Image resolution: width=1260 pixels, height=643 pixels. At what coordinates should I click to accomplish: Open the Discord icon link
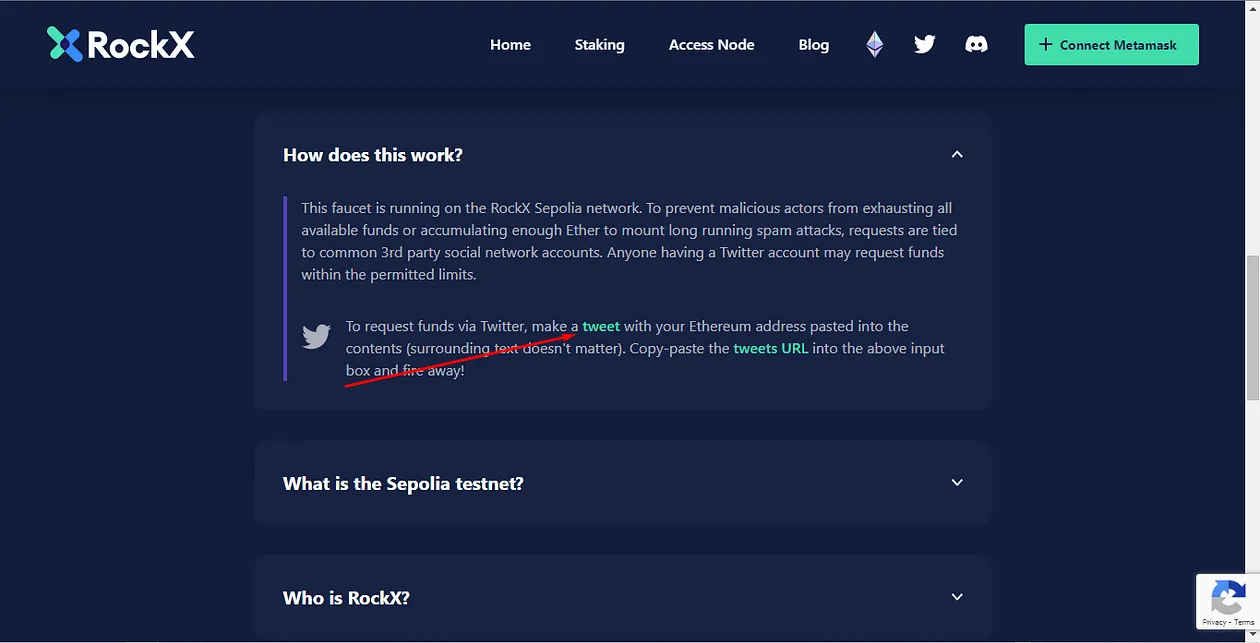pos(976,44)
